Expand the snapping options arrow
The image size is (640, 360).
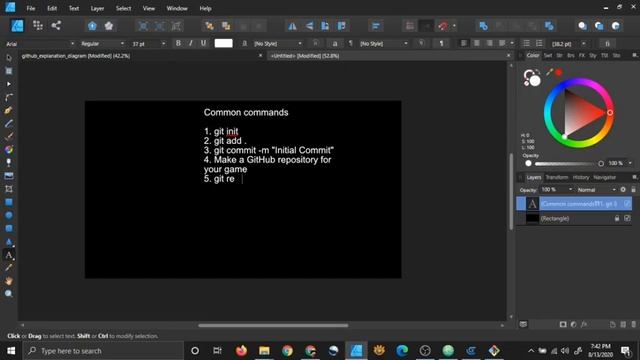point(454,26)
